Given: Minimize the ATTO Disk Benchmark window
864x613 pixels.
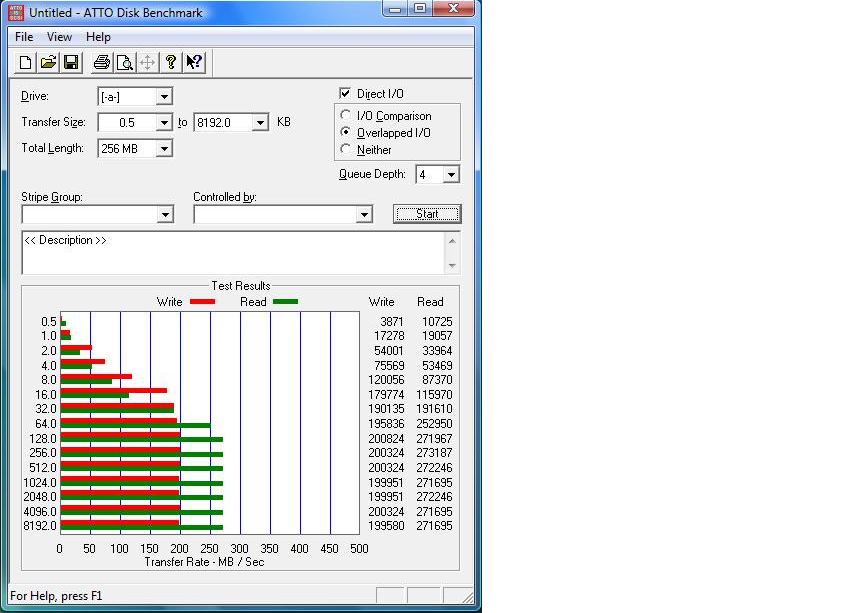Looking at the screenshot, I should [x=395, y=8].
